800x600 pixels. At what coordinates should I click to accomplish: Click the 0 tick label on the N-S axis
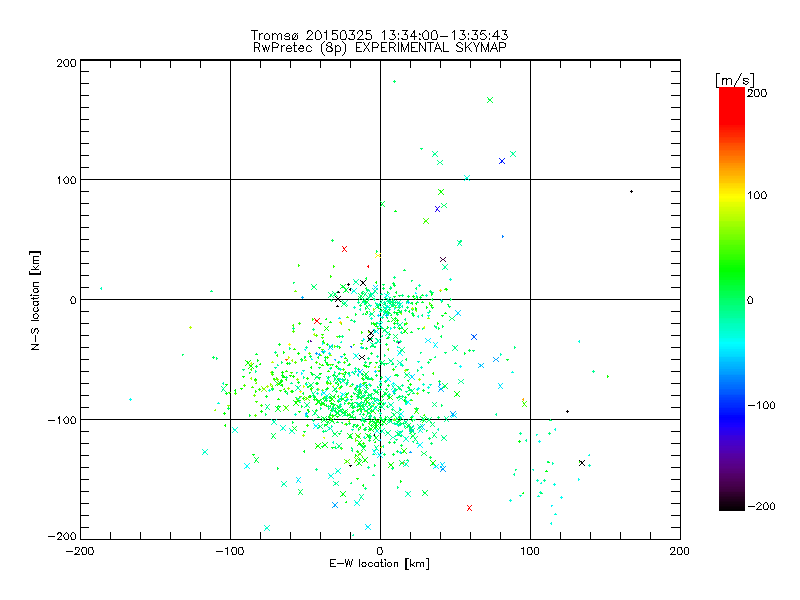(73, 300)
